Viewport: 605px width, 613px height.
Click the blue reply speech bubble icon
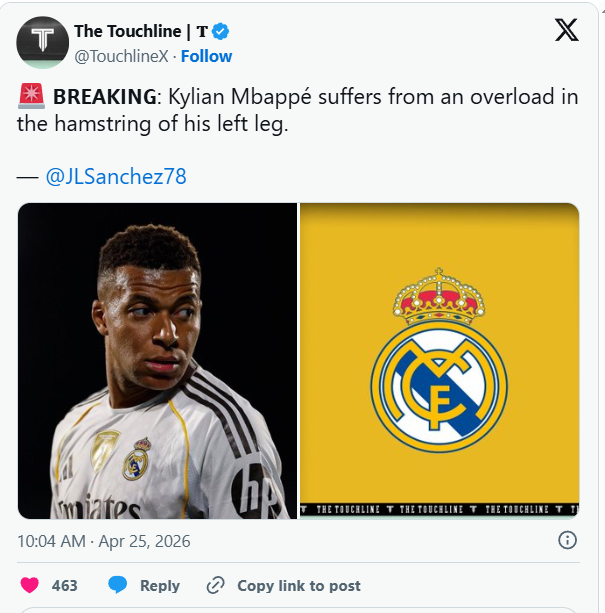[x=118, y=585]
